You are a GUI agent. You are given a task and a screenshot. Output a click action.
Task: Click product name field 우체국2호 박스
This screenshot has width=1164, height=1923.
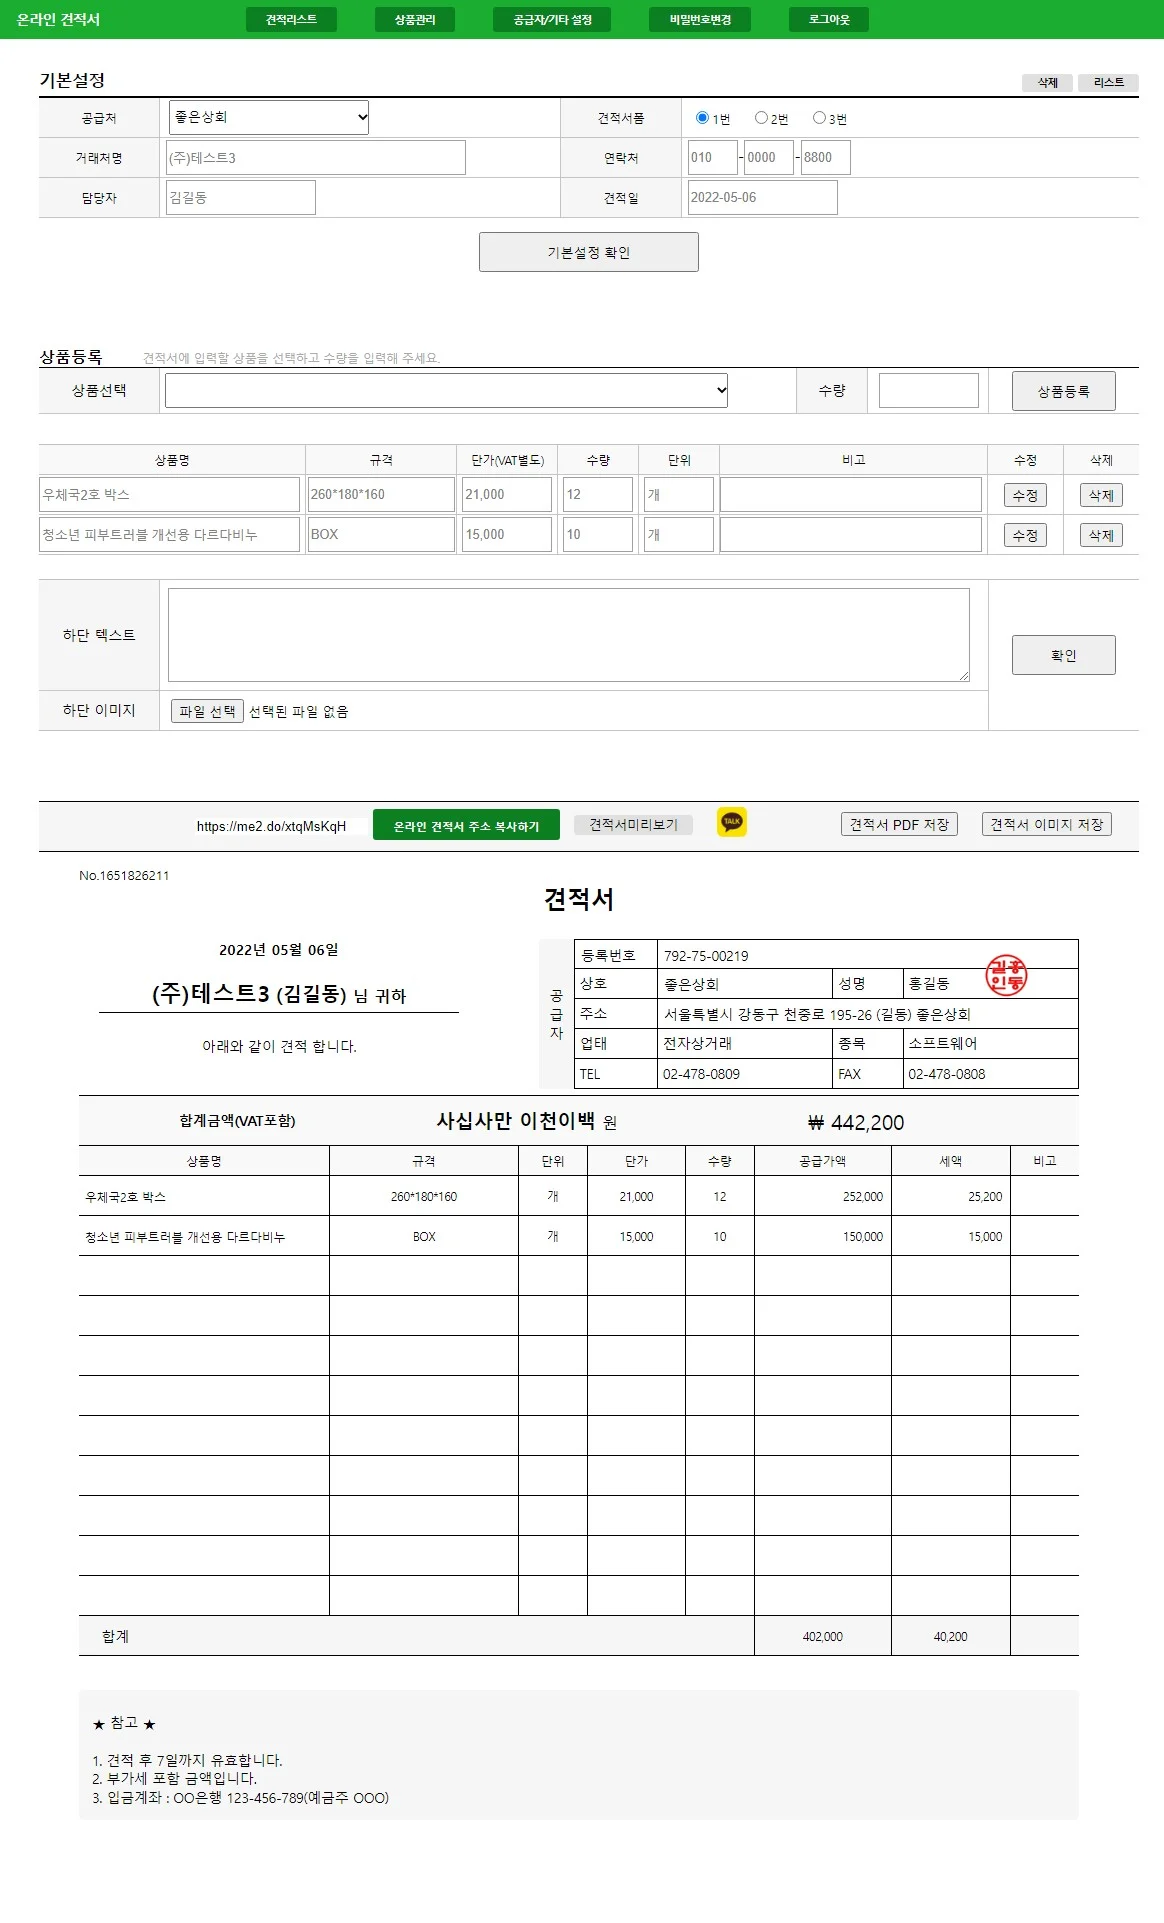click(x=169, y=494)
